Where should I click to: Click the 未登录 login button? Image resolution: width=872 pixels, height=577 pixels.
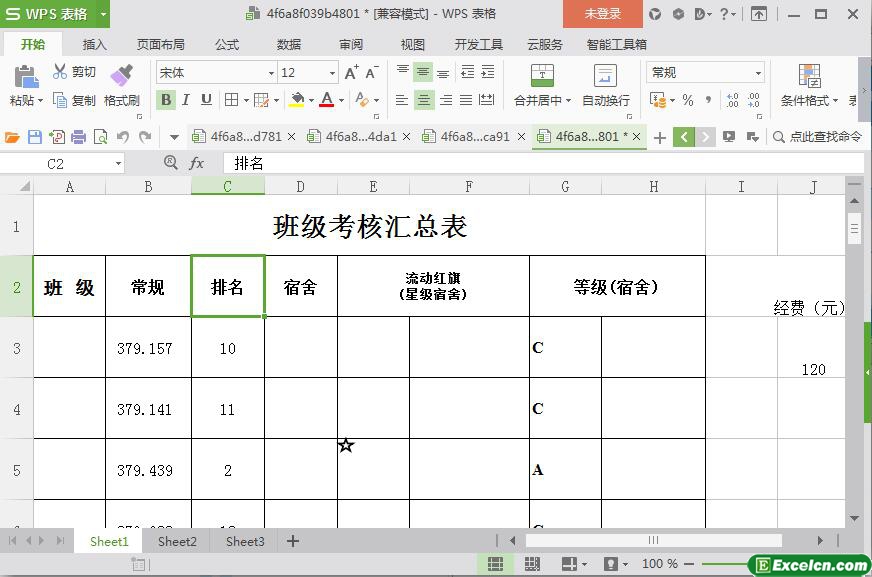602,14
